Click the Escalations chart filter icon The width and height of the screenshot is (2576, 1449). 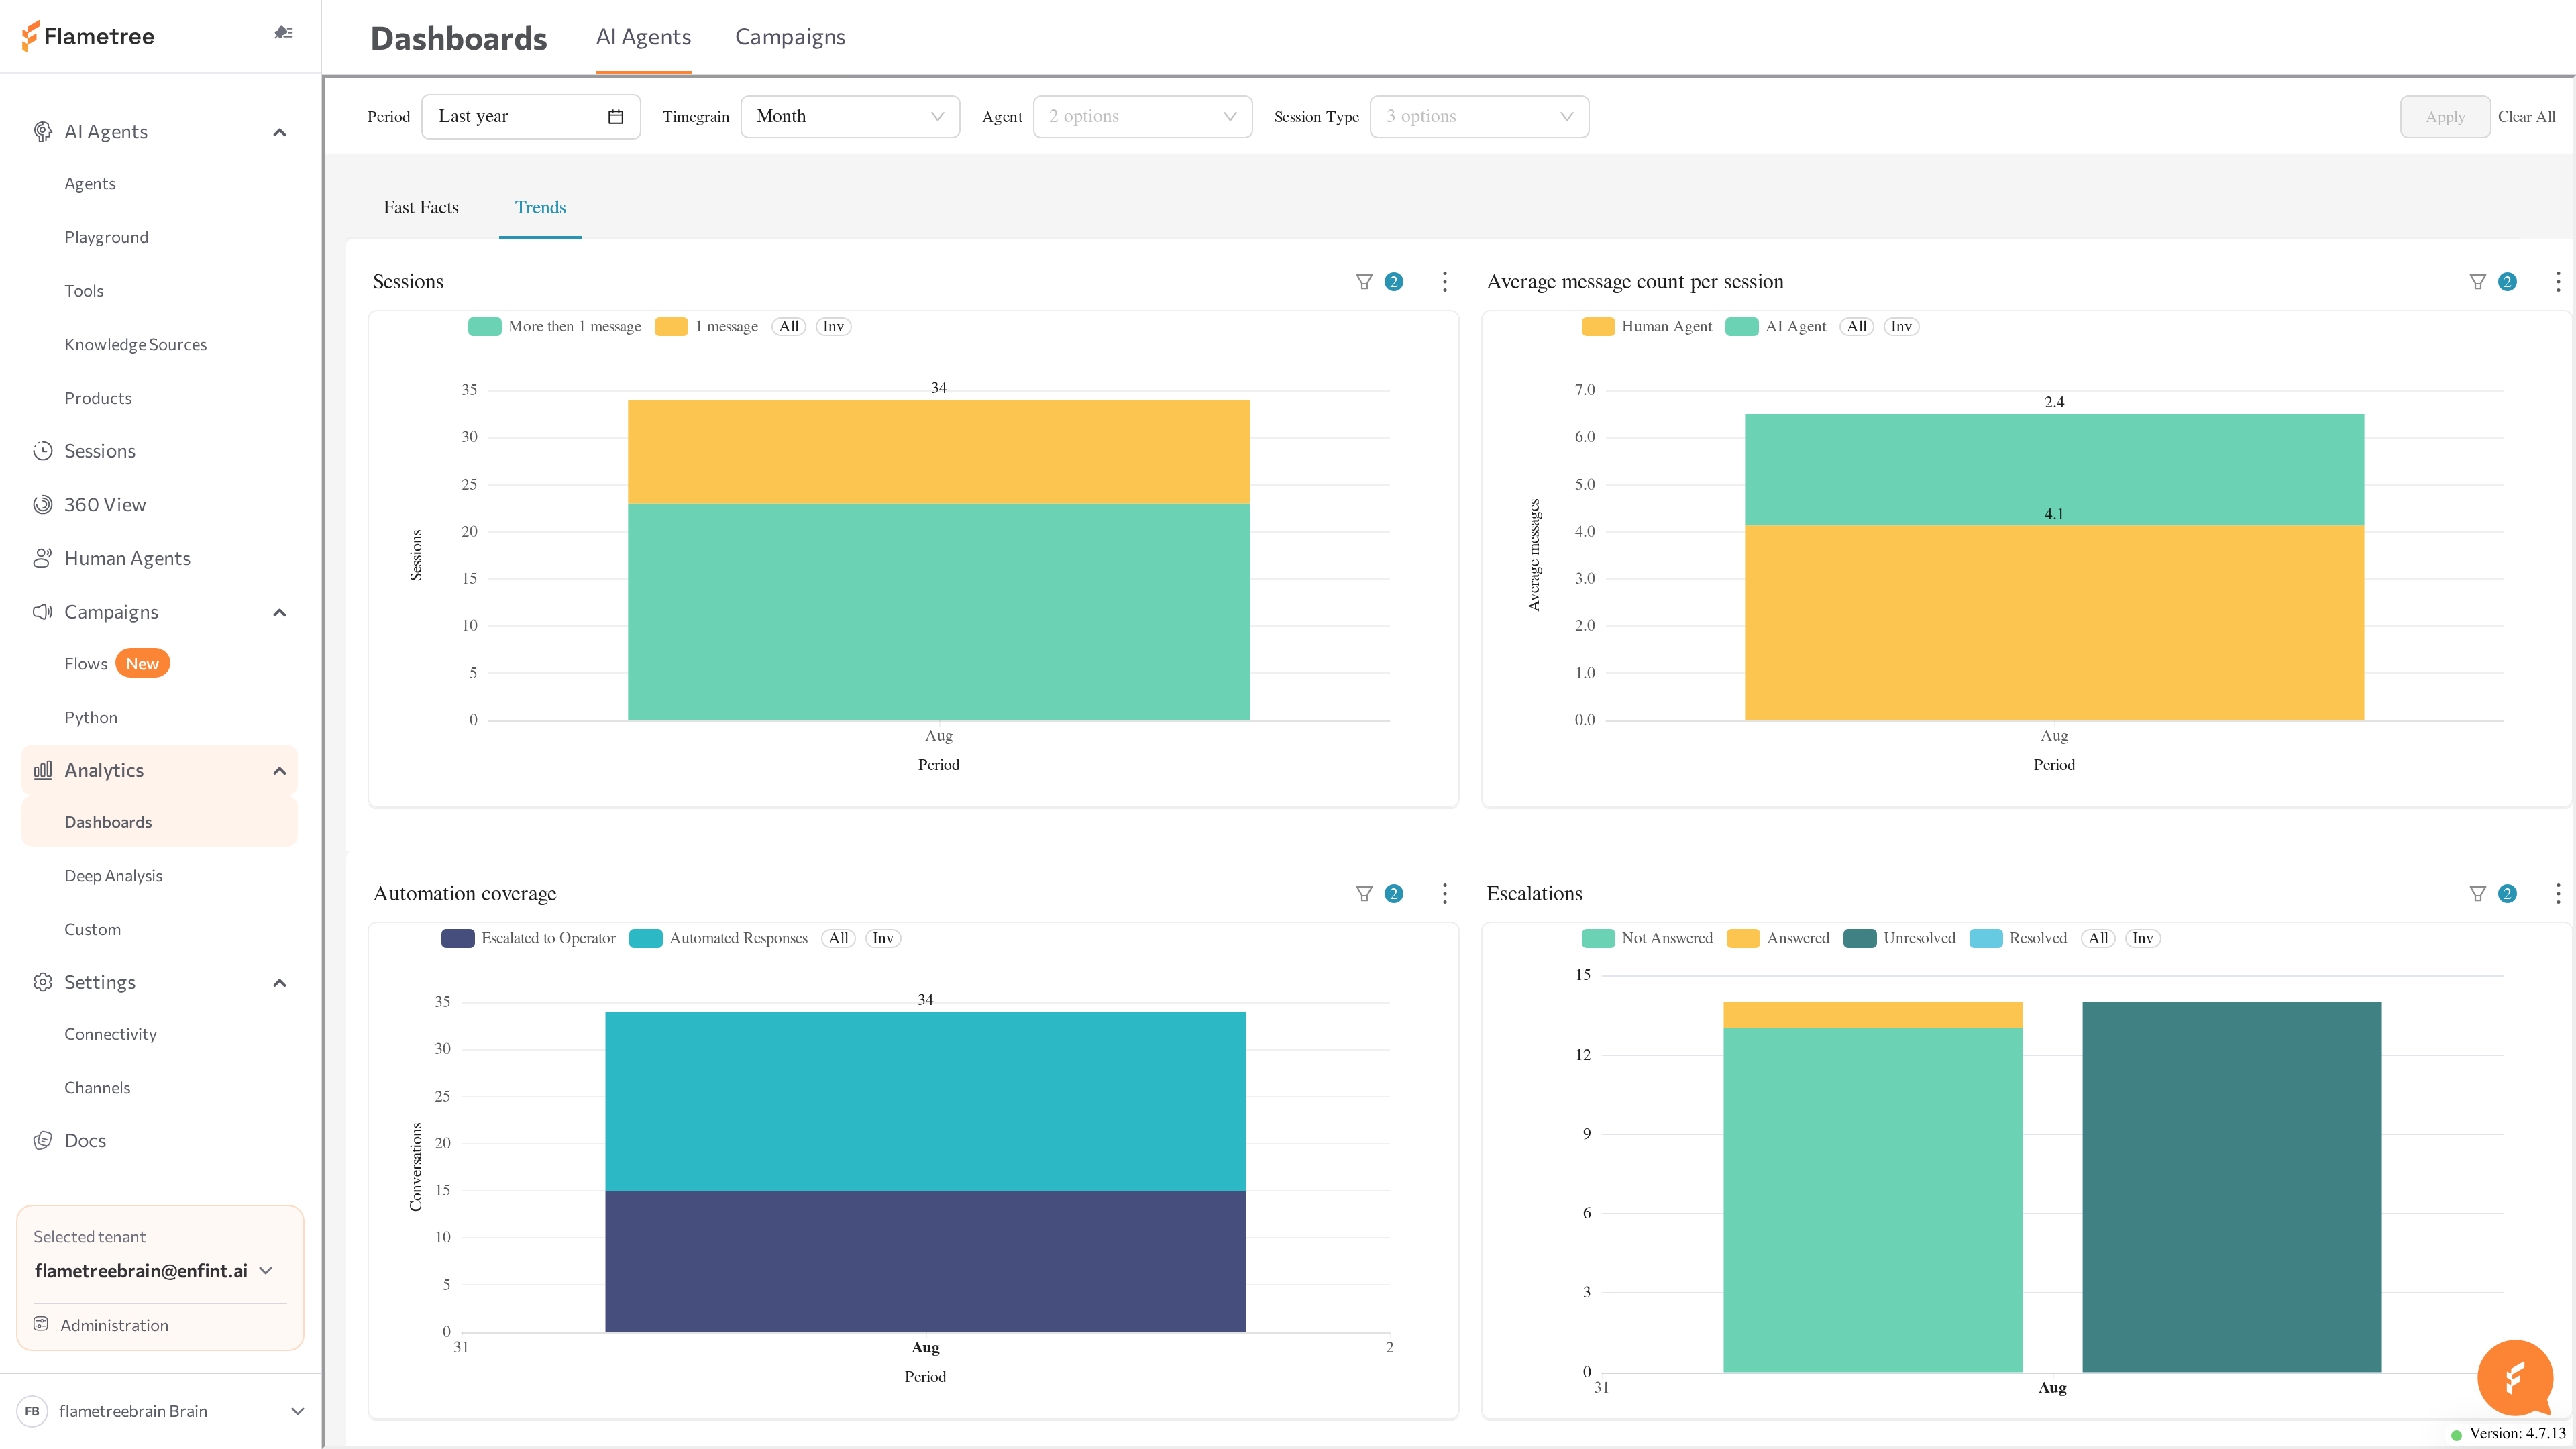click(x=2478, y=894)
